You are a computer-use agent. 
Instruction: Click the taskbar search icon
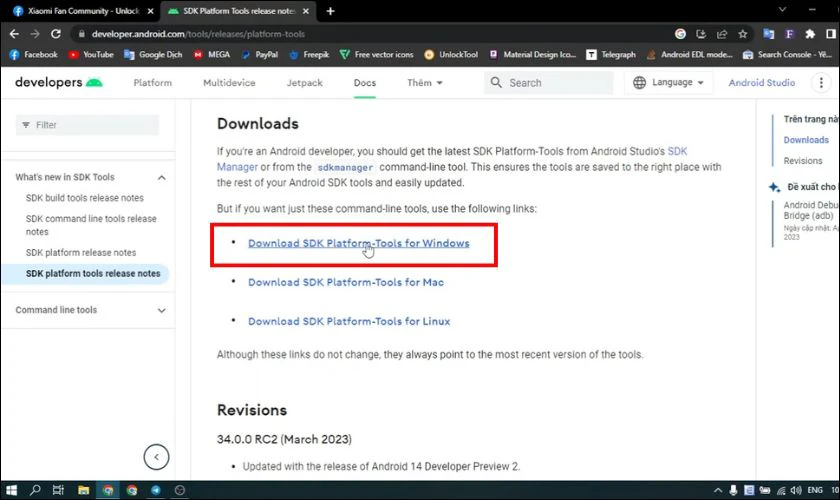click(x=35, y=490)
